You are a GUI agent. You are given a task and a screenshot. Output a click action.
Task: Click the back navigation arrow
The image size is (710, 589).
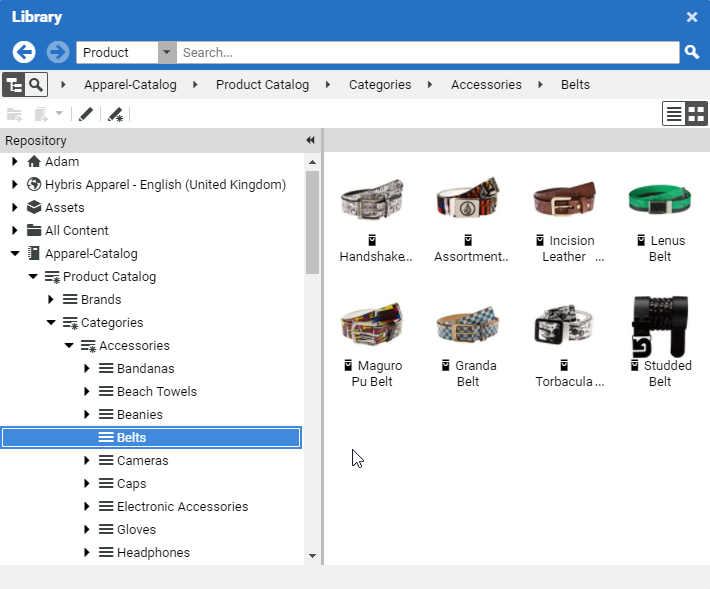[x=24, y=52]
